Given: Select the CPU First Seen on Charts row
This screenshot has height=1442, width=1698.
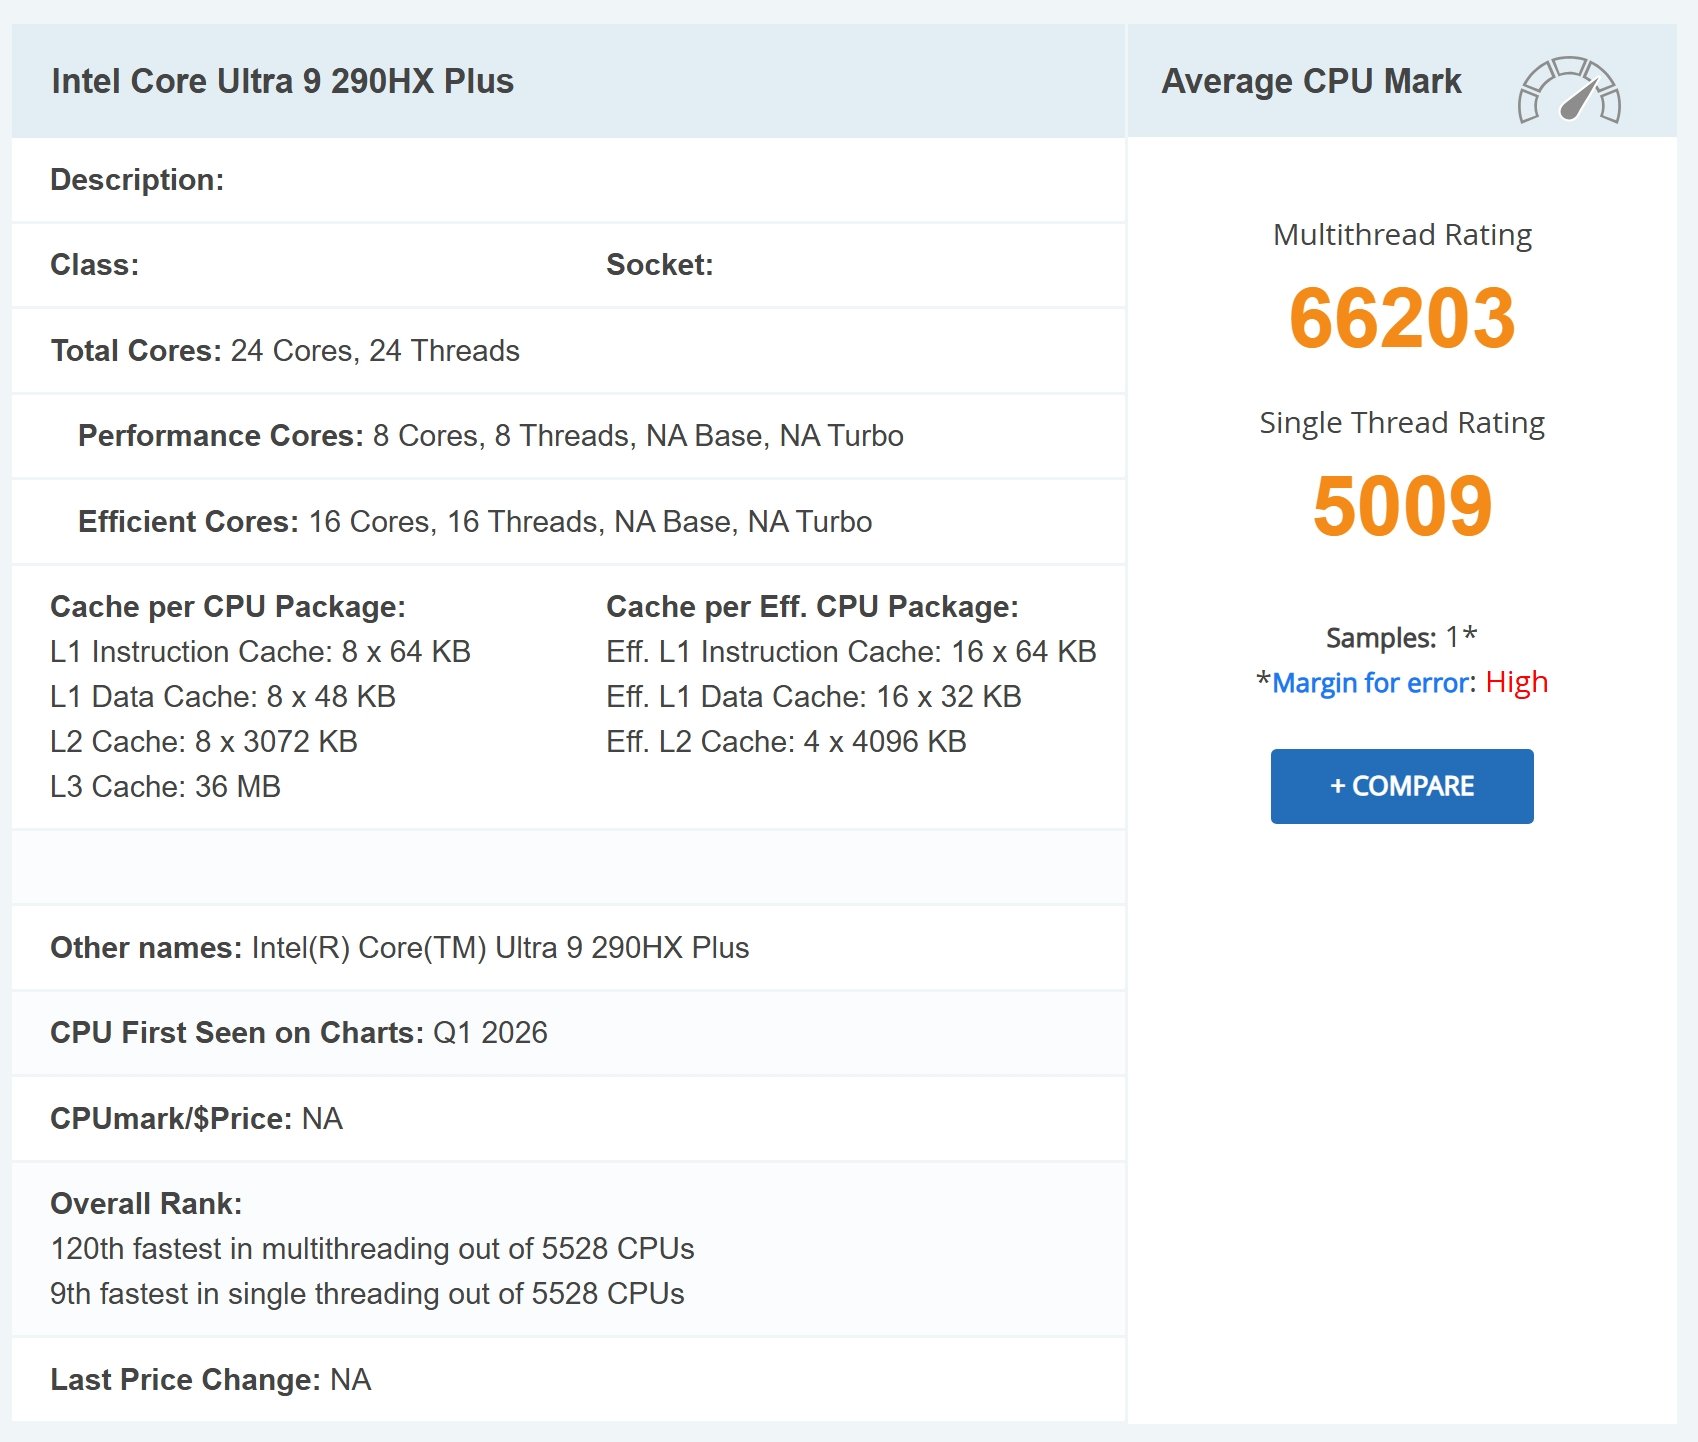Looking at the screenshot, I should (x=235, y=1032).
